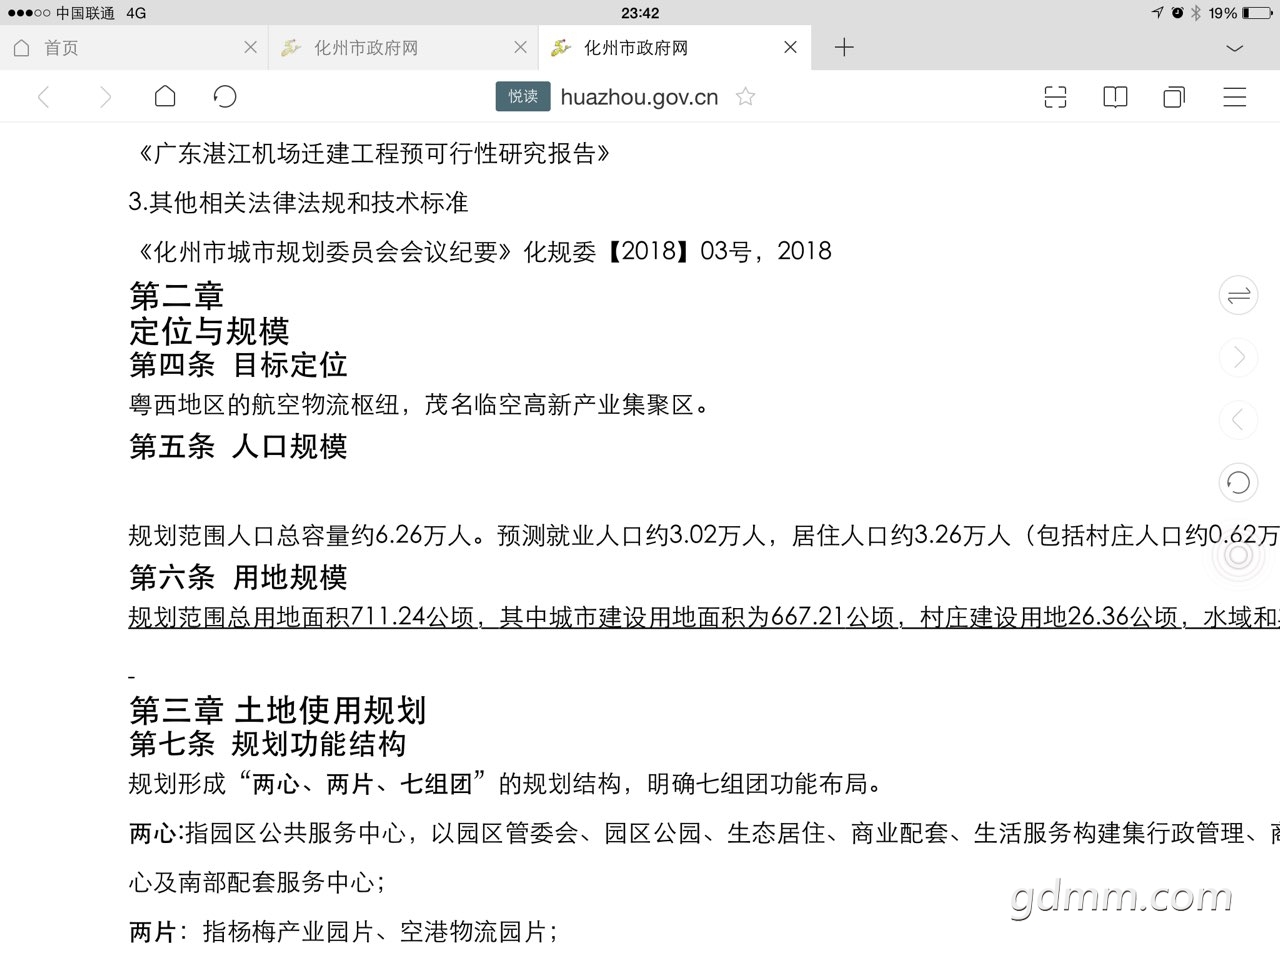Select text 3.其他相关法律法规和技术标准
1280x960 pixels.
298,203
